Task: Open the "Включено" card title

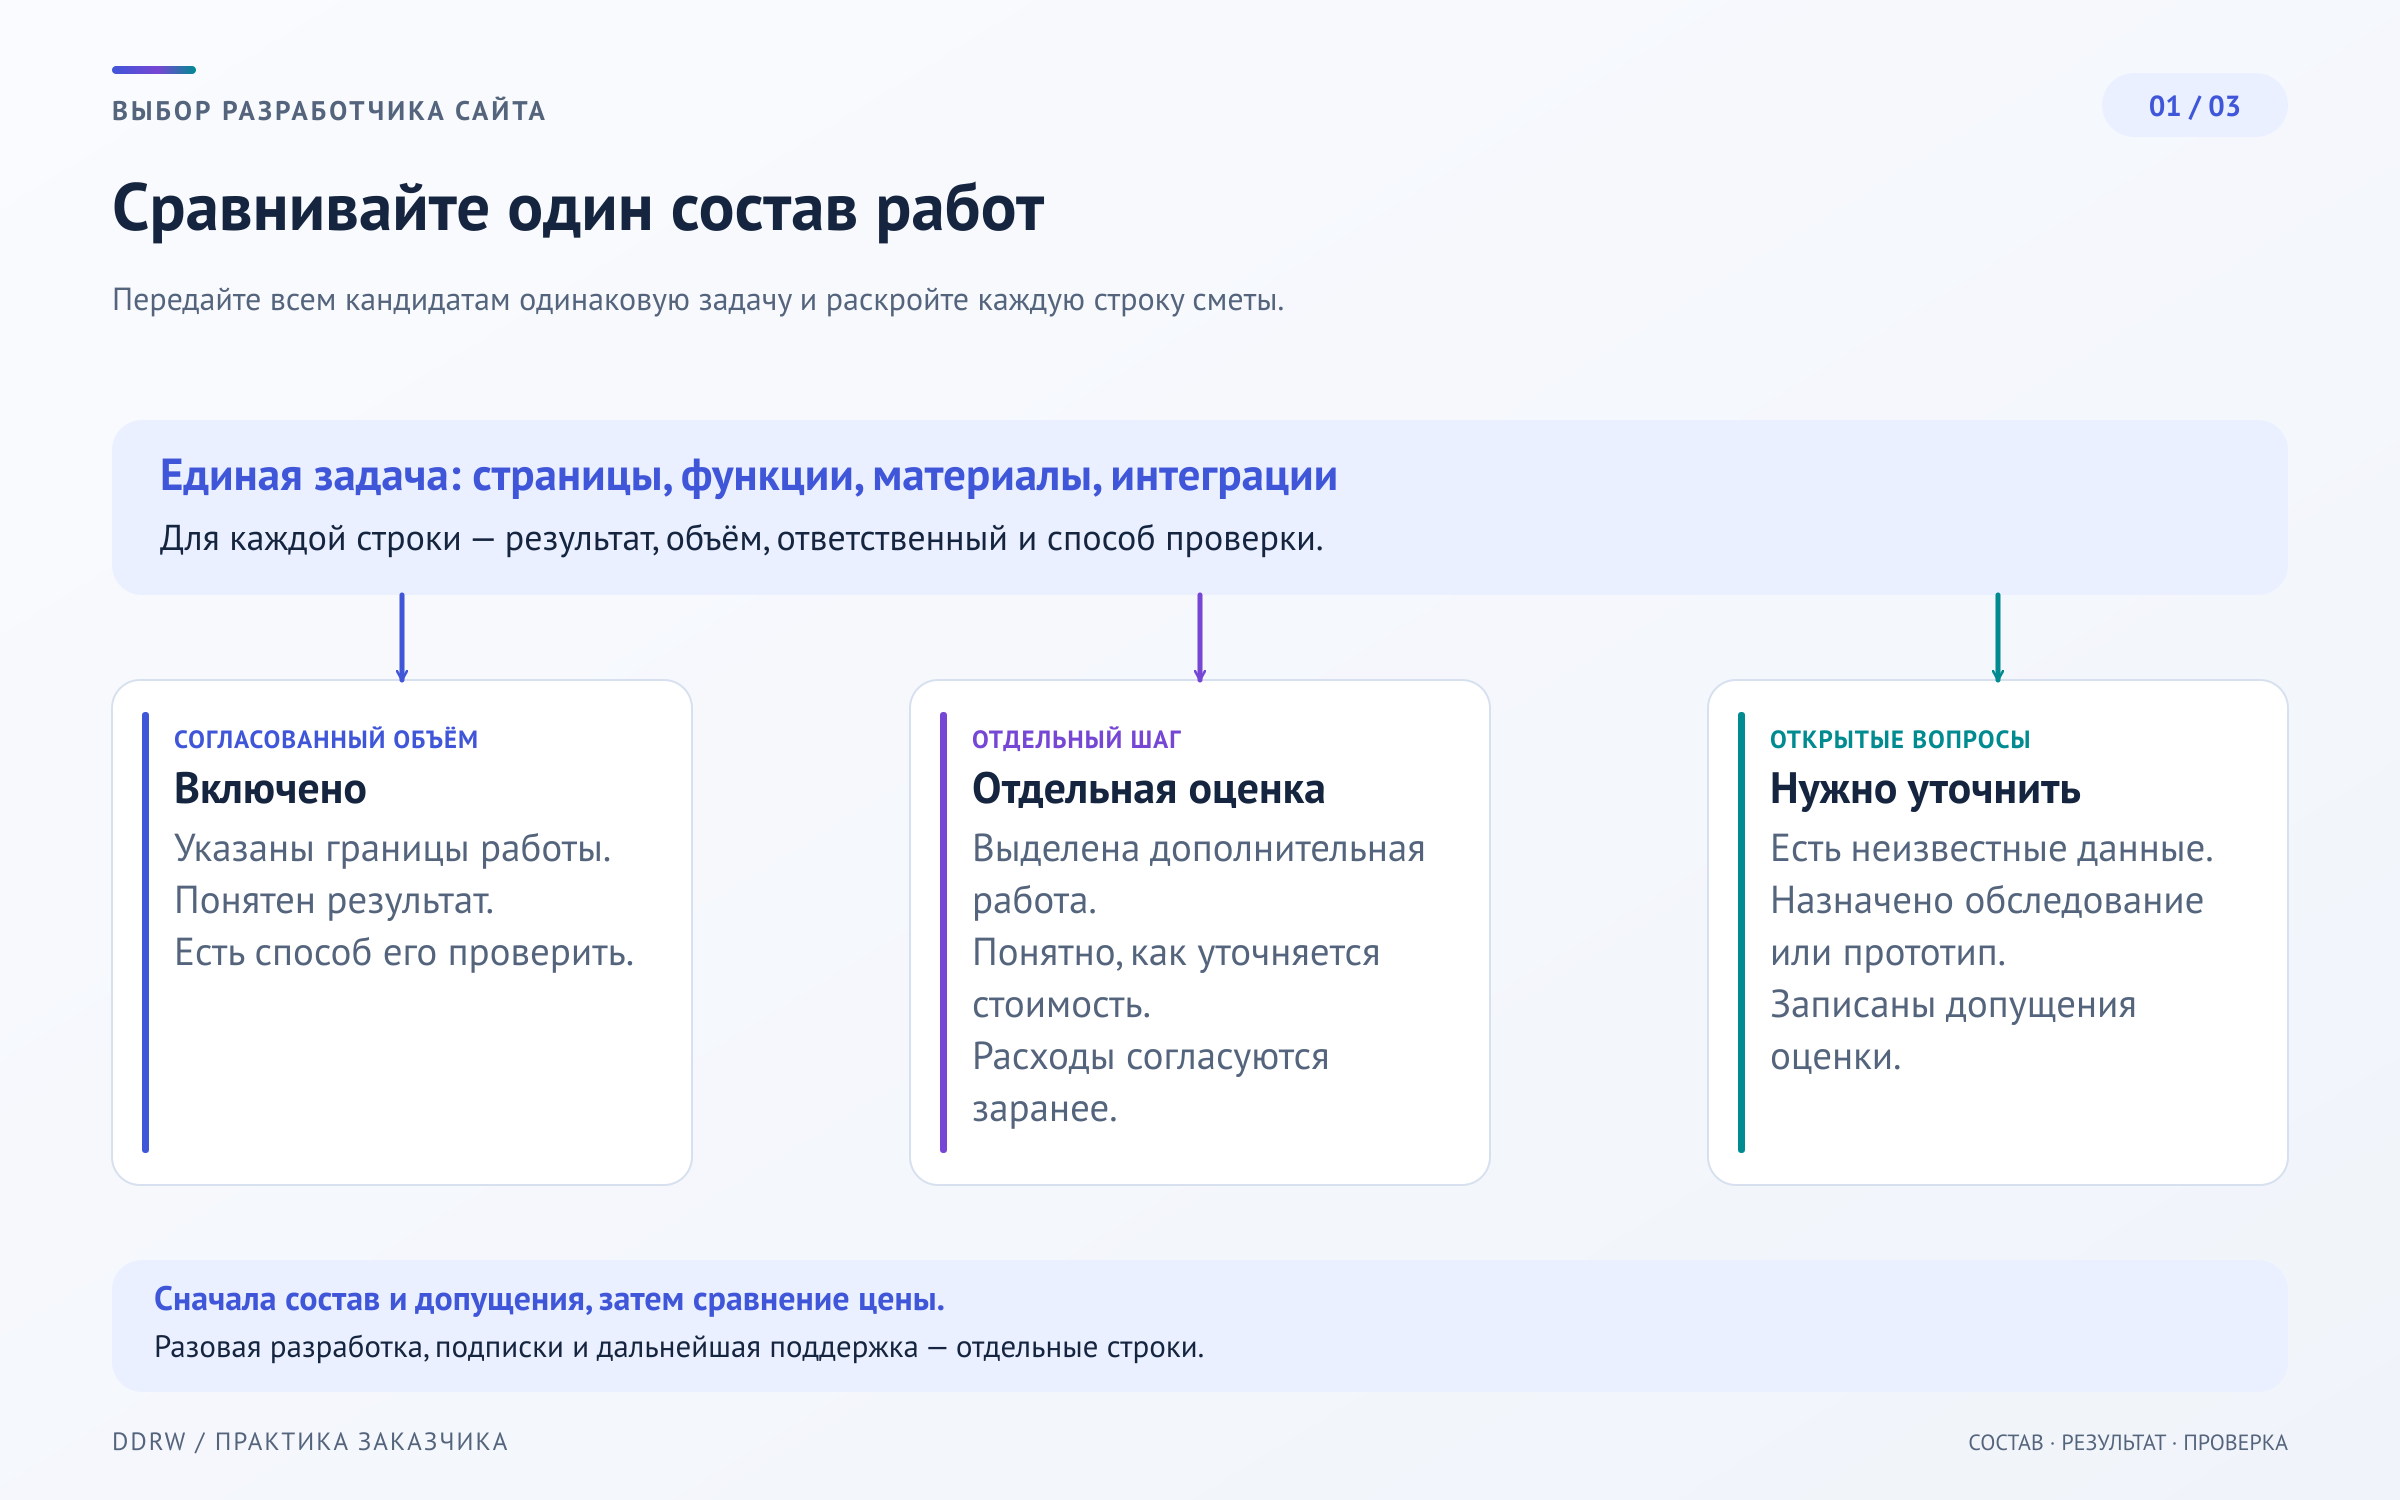Action: tap(270, 789)
